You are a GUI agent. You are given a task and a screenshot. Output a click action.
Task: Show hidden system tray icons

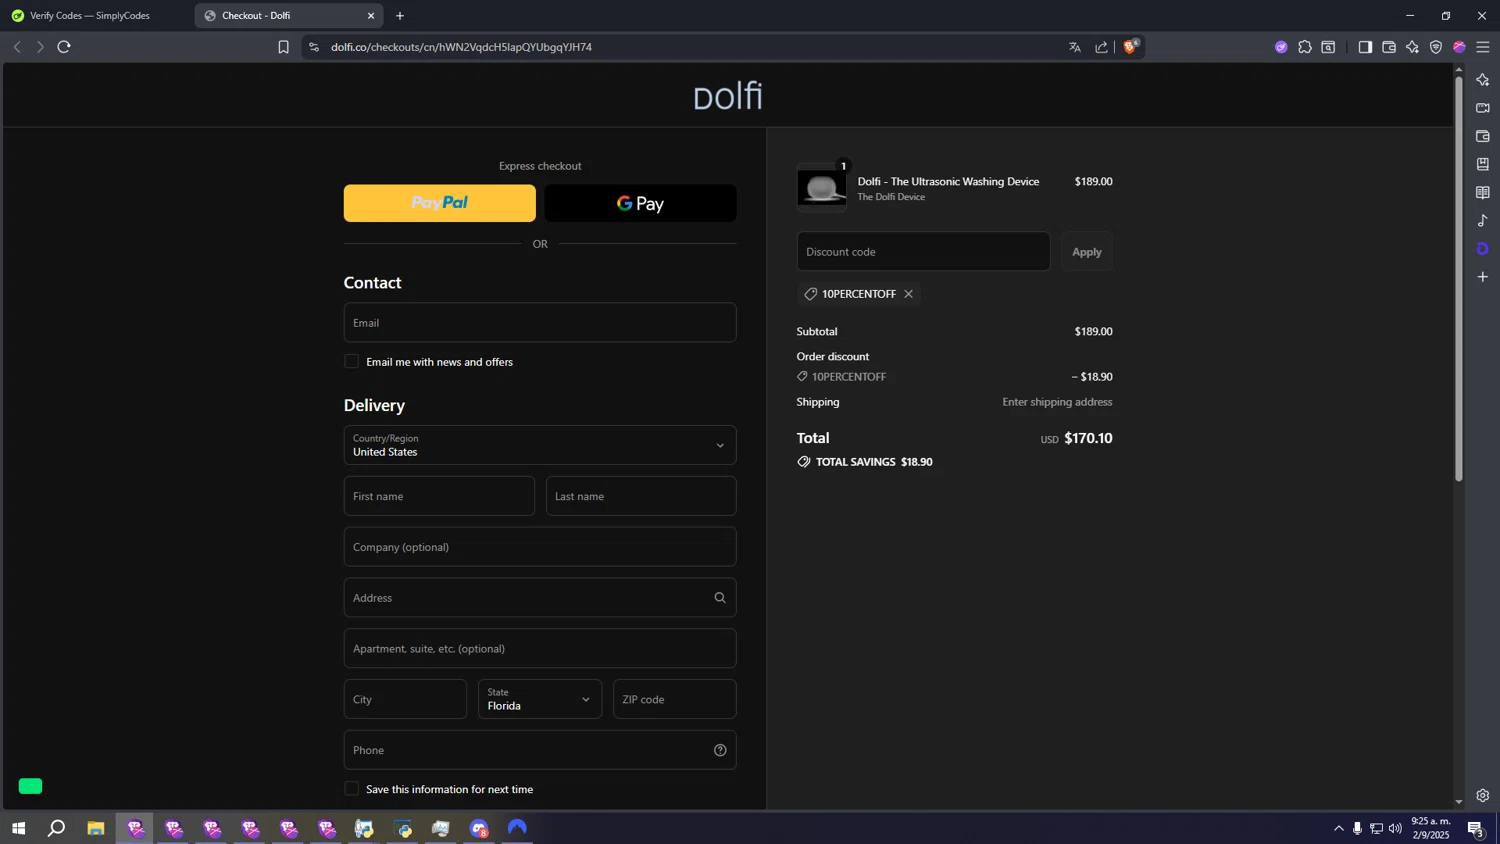pos(1339,828)
